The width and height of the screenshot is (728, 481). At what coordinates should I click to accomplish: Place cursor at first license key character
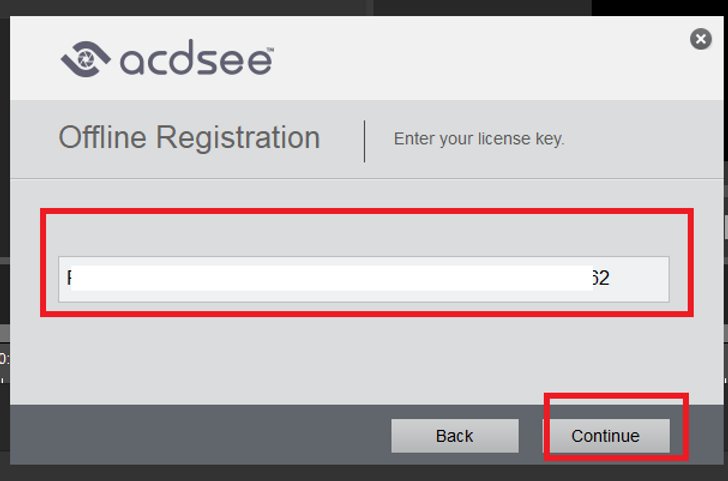69,278
